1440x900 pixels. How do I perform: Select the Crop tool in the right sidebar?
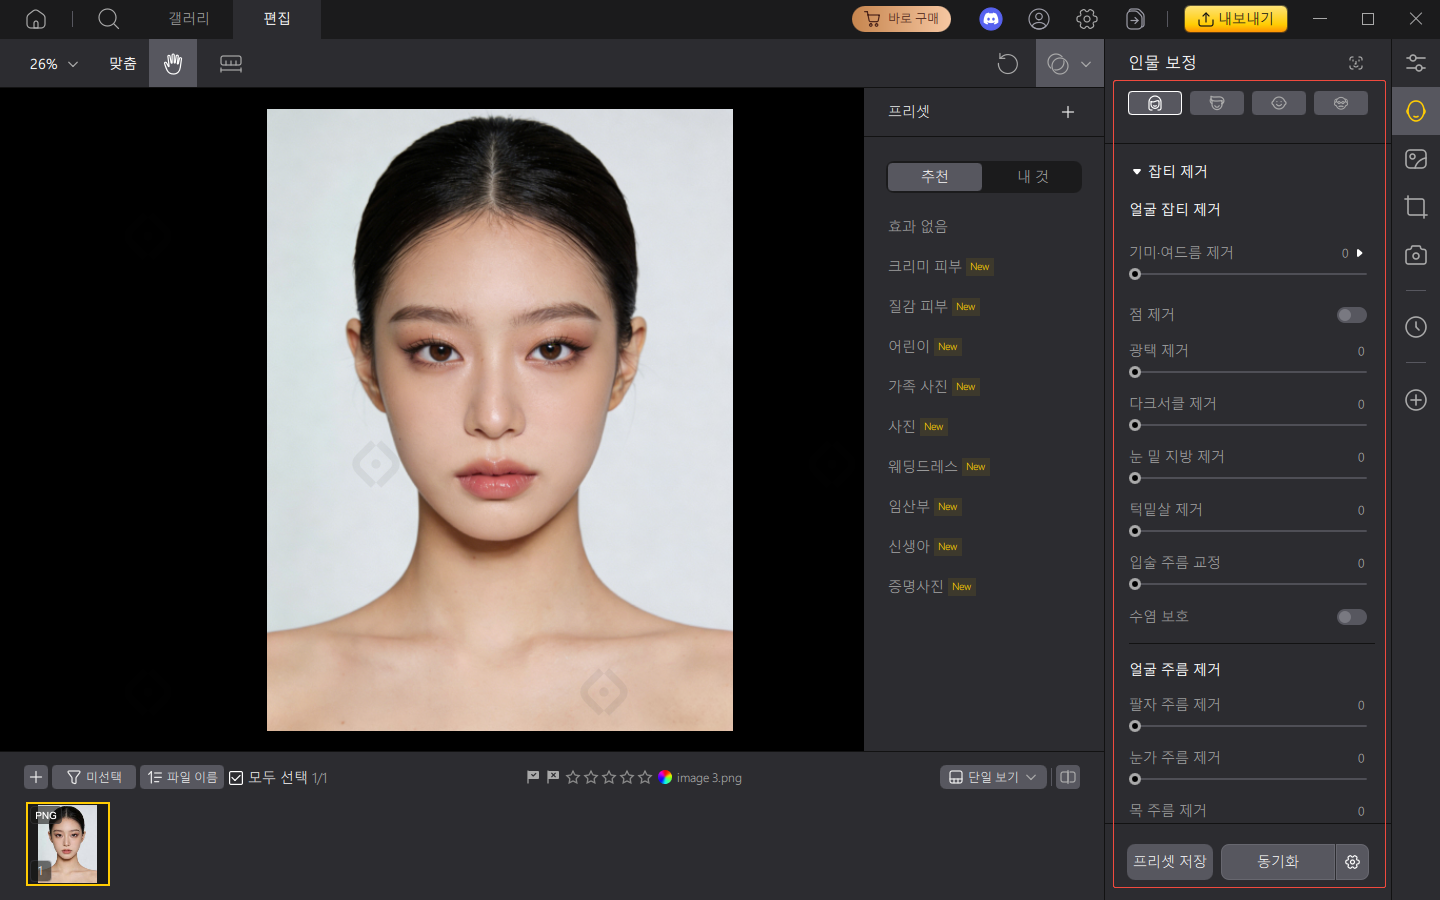(1415, 207)
